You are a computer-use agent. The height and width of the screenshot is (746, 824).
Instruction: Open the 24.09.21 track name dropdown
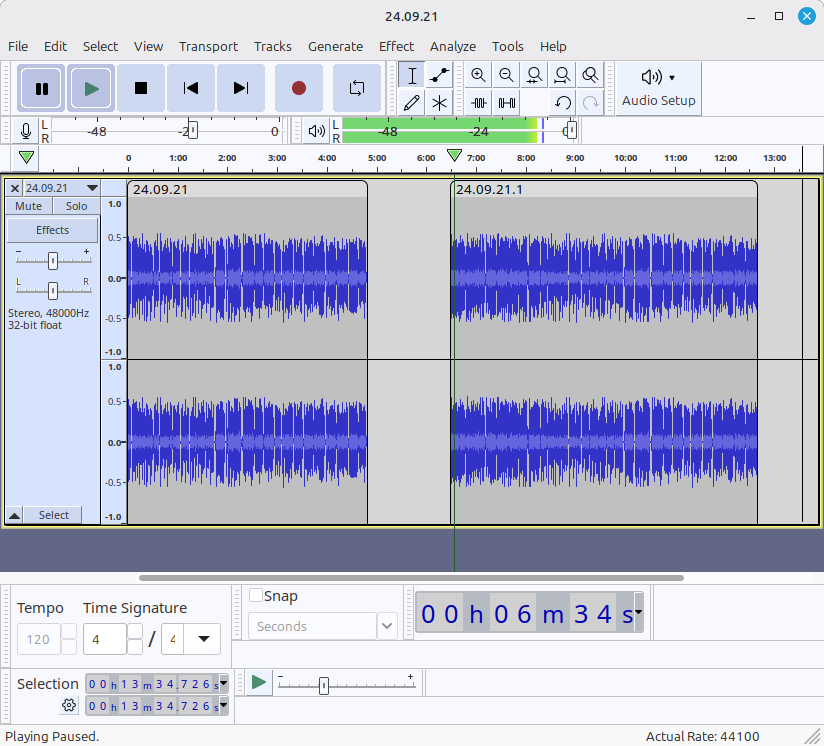[x=92, y=188]
